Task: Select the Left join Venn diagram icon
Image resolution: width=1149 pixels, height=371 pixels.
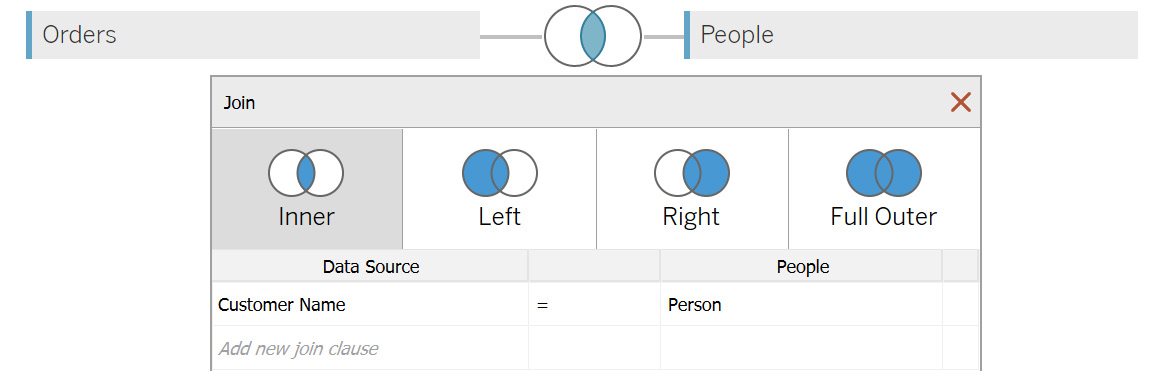Action: tap(500, 173)
